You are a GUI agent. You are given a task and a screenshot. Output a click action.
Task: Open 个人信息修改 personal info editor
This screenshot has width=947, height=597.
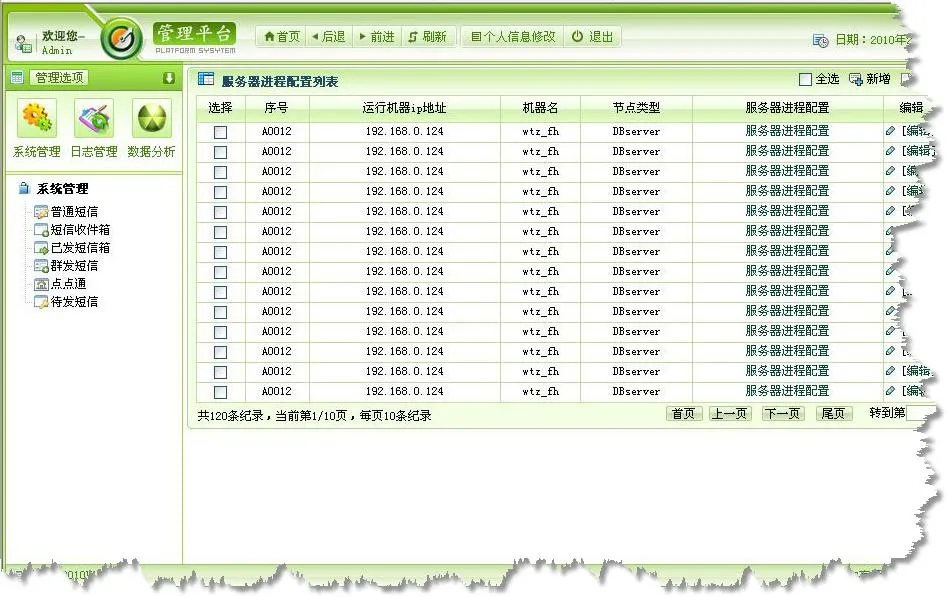[x=513, y=37]
